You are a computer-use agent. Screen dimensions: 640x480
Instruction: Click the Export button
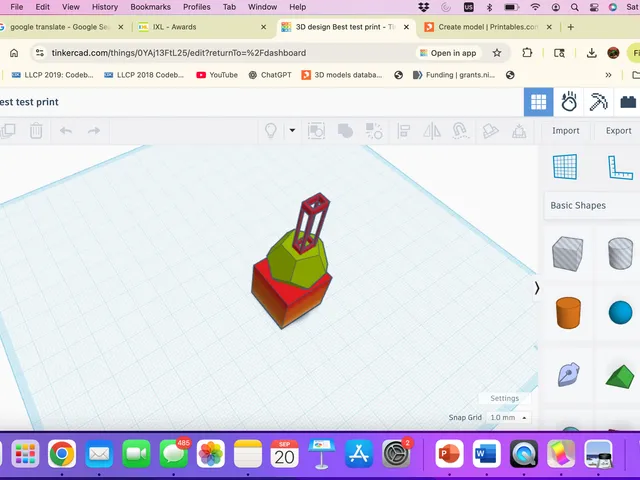point(618,131)
